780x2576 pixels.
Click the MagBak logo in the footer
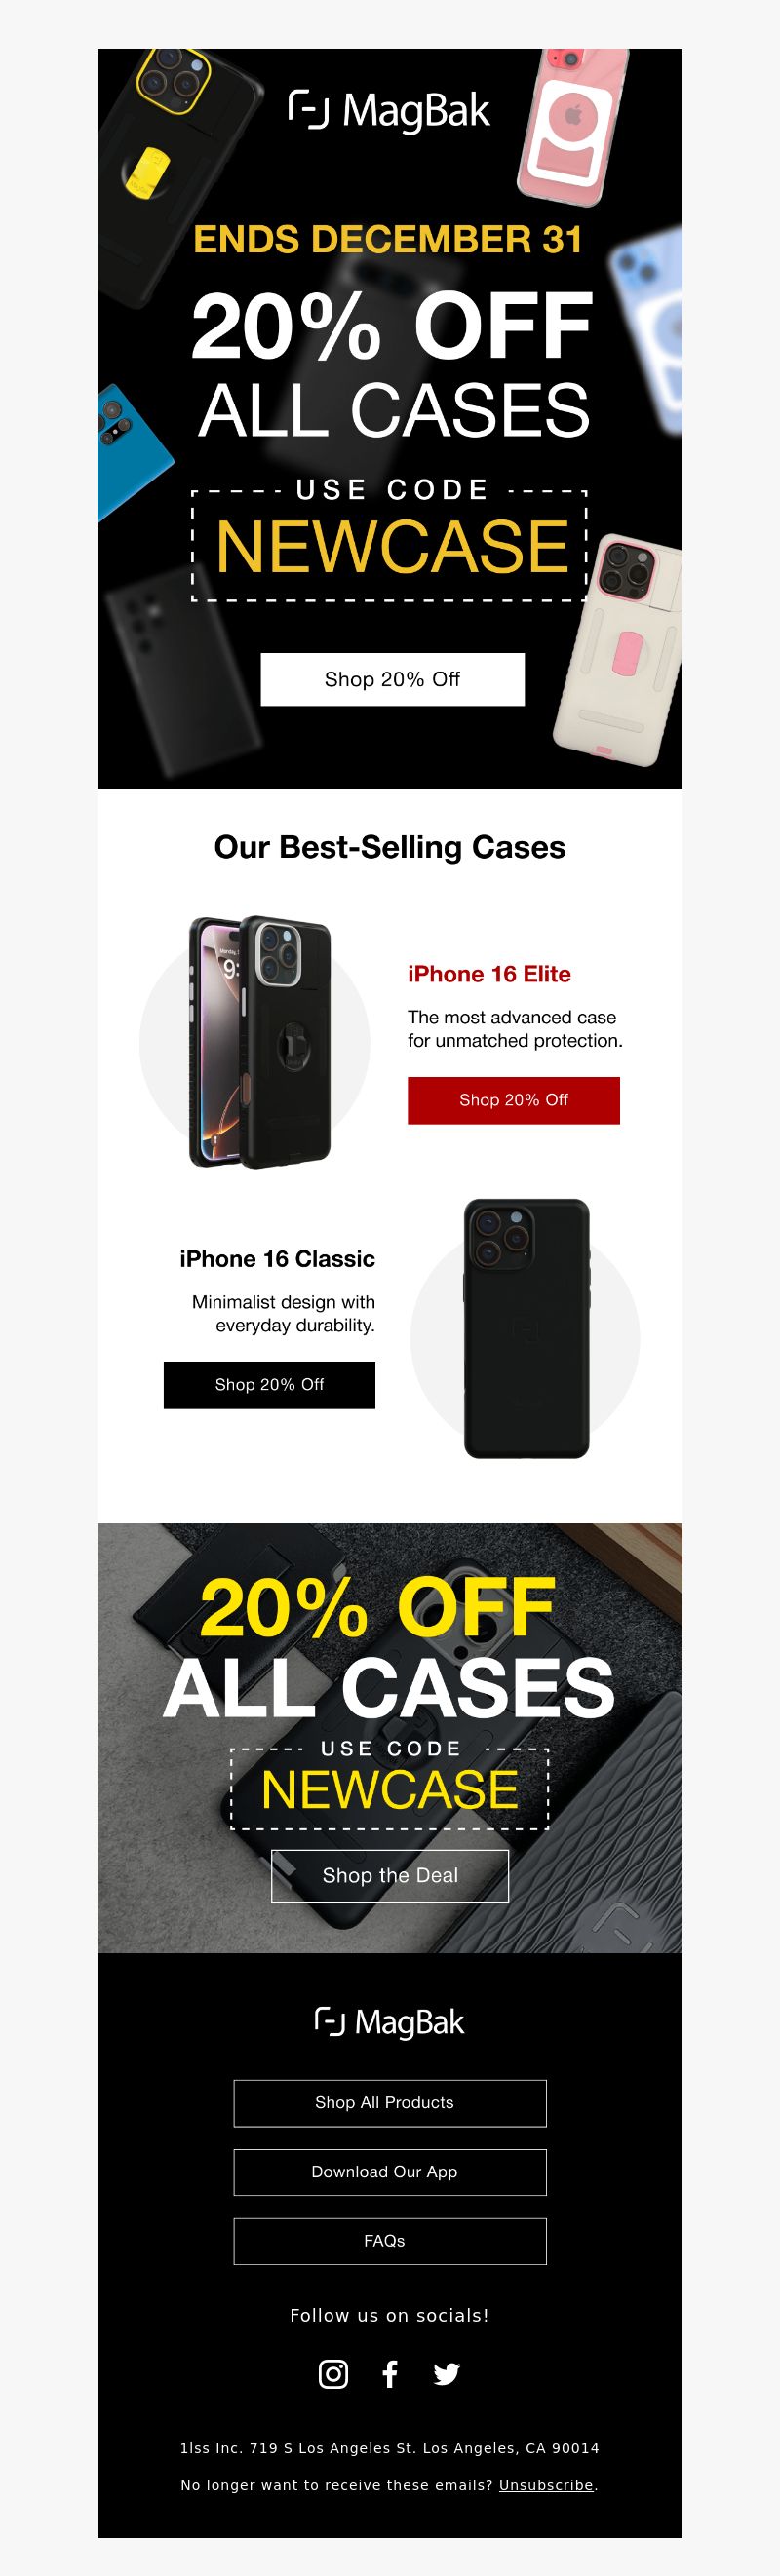coord(389,2022)
